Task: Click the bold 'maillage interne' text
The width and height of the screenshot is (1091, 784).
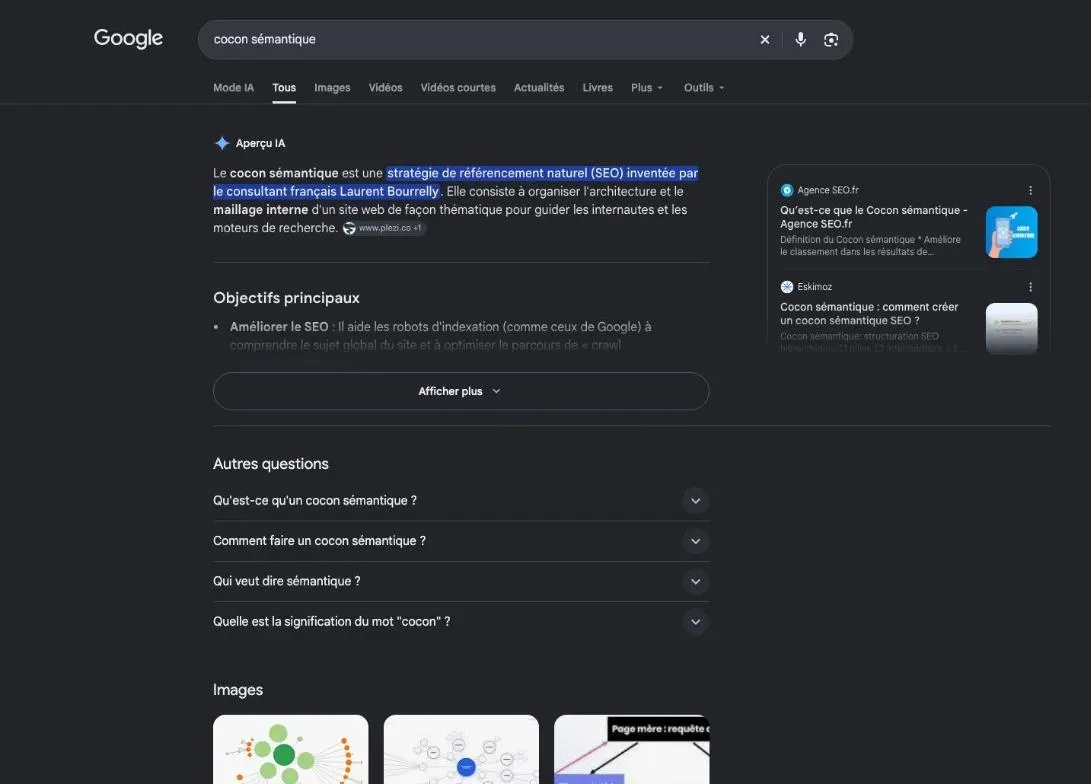Action: pos(260,209)
